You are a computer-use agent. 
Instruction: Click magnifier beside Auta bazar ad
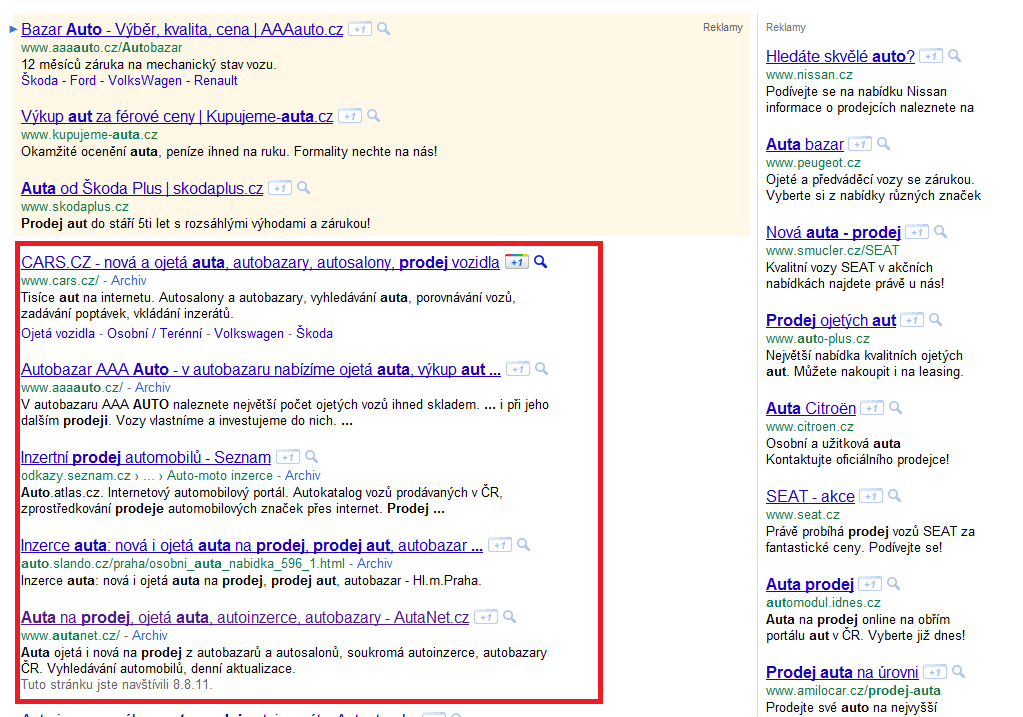884,144
